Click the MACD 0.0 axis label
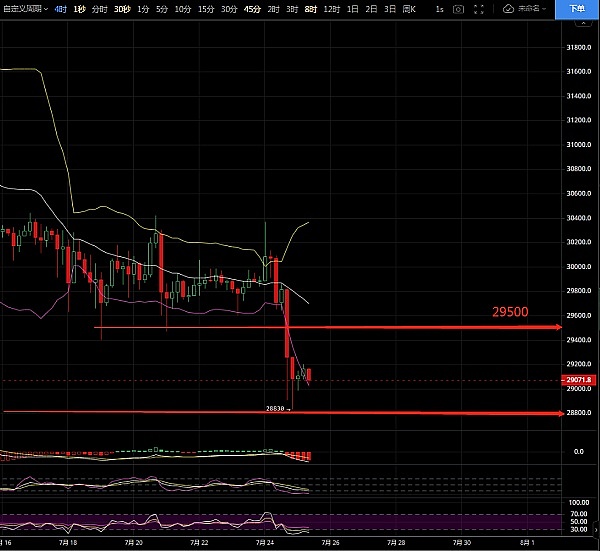Image resolution: width=600 pixels, height=551 pixels. [x=579, y=452]
